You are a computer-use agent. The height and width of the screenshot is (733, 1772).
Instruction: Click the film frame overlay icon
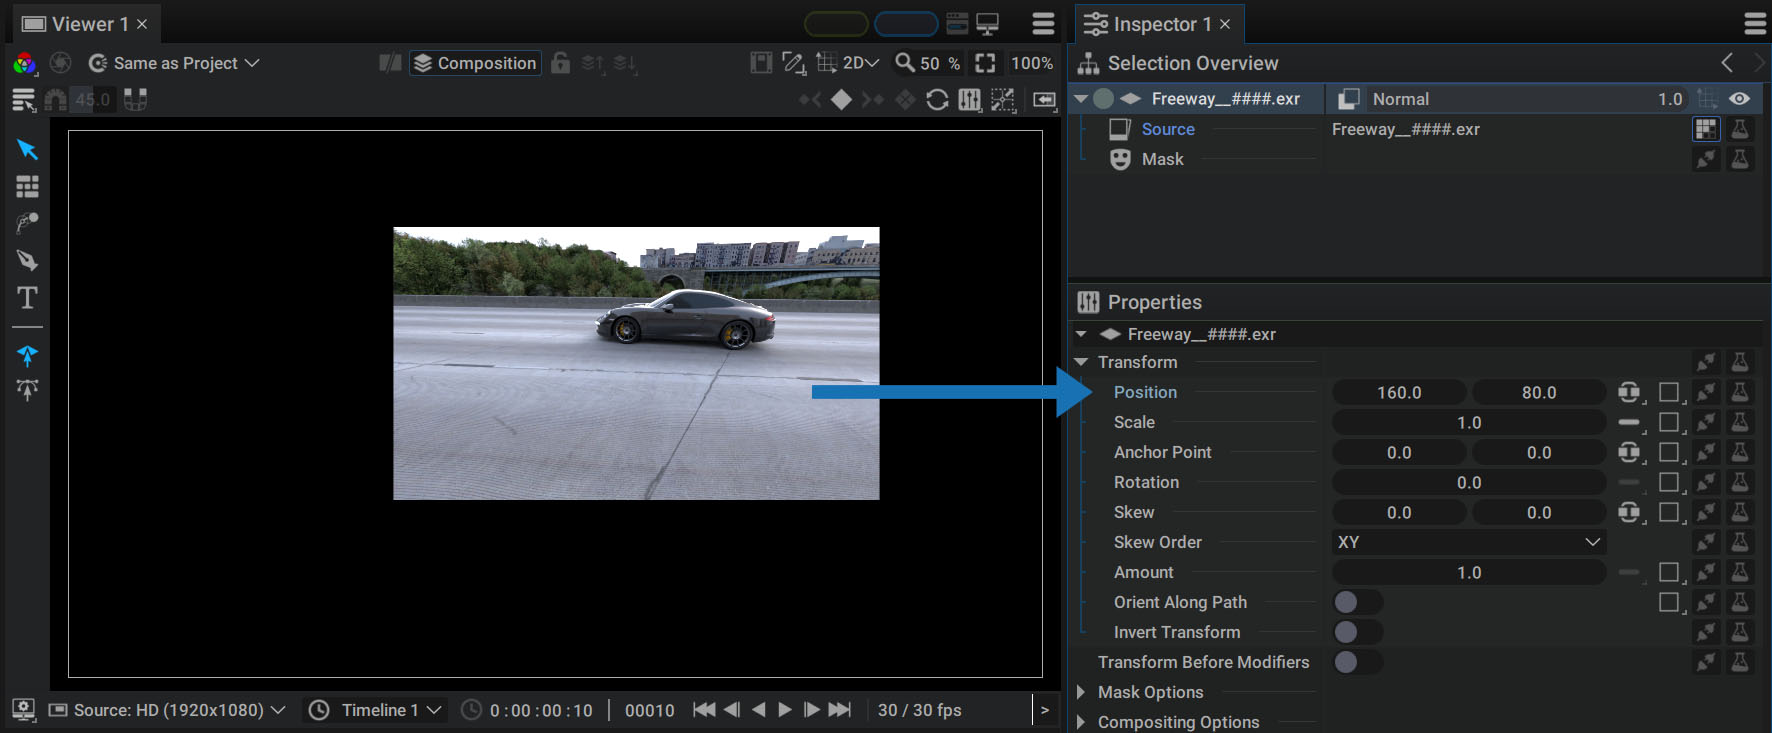point(761,63)
